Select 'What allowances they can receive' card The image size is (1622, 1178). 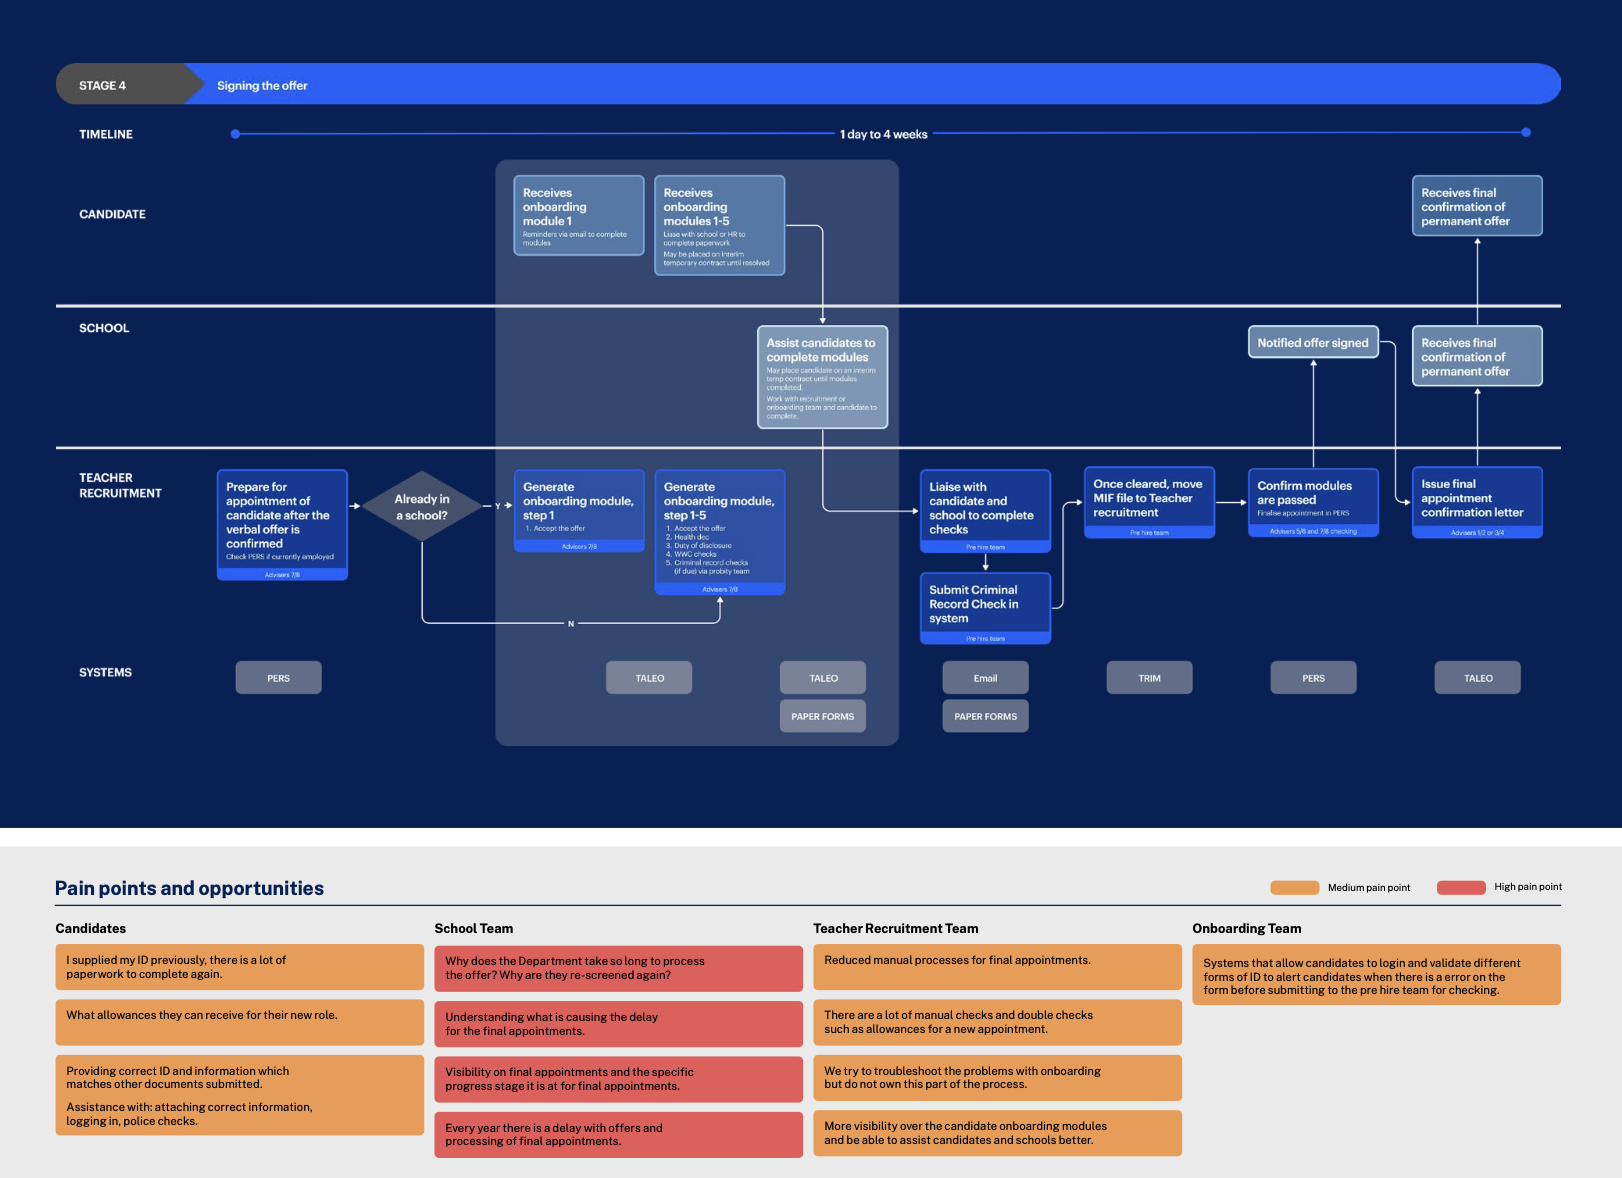point(240,1023)
